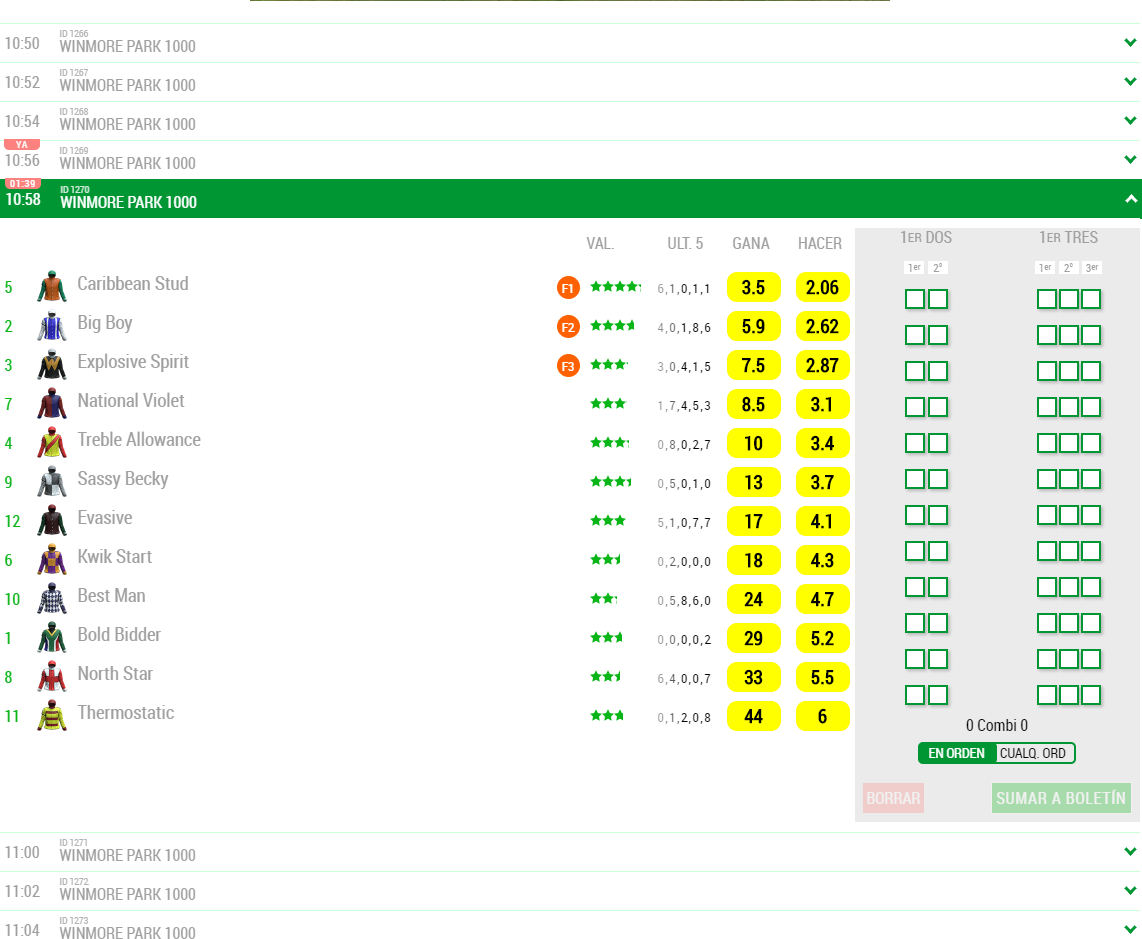The width and height of the screenshot is (1142, 939).
Task: Click the 1er DOS heading
Action: pyautogui.click(x=926, y=237)
